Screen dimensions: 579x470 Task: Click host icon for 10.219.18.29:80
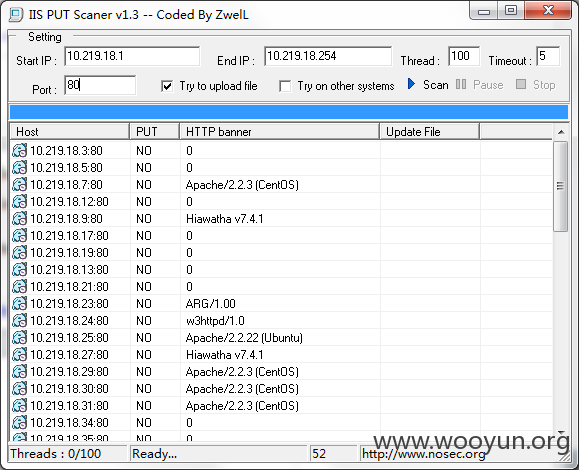coord(20,371)
